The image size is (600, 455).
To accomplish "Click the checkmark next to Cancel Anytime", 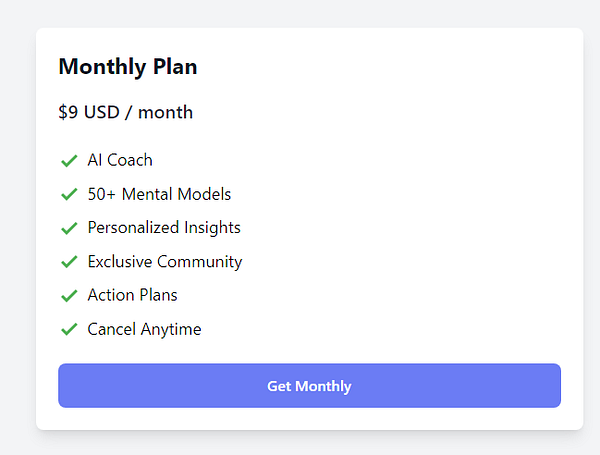I will [x=69, y=329].
